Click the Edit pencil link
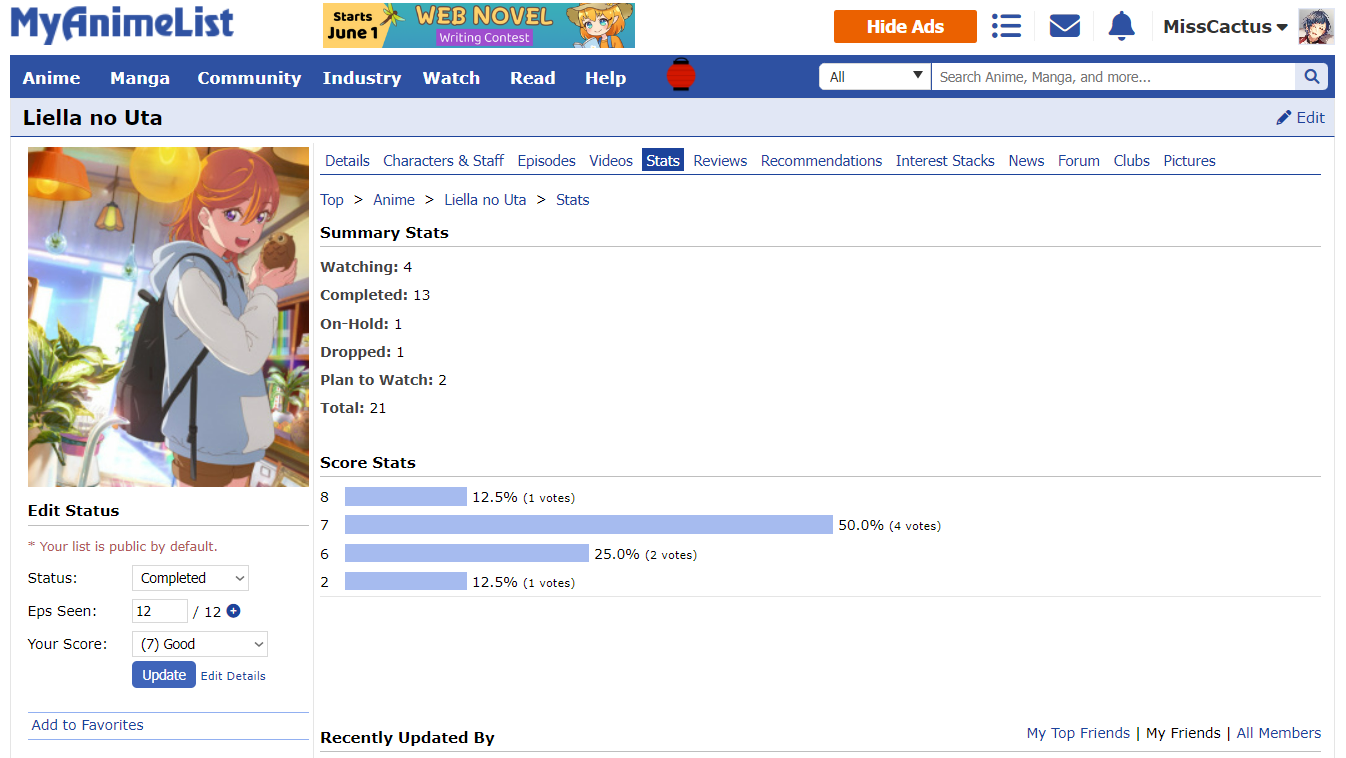Screen dimensions: 1346x758 (1300, 117)
